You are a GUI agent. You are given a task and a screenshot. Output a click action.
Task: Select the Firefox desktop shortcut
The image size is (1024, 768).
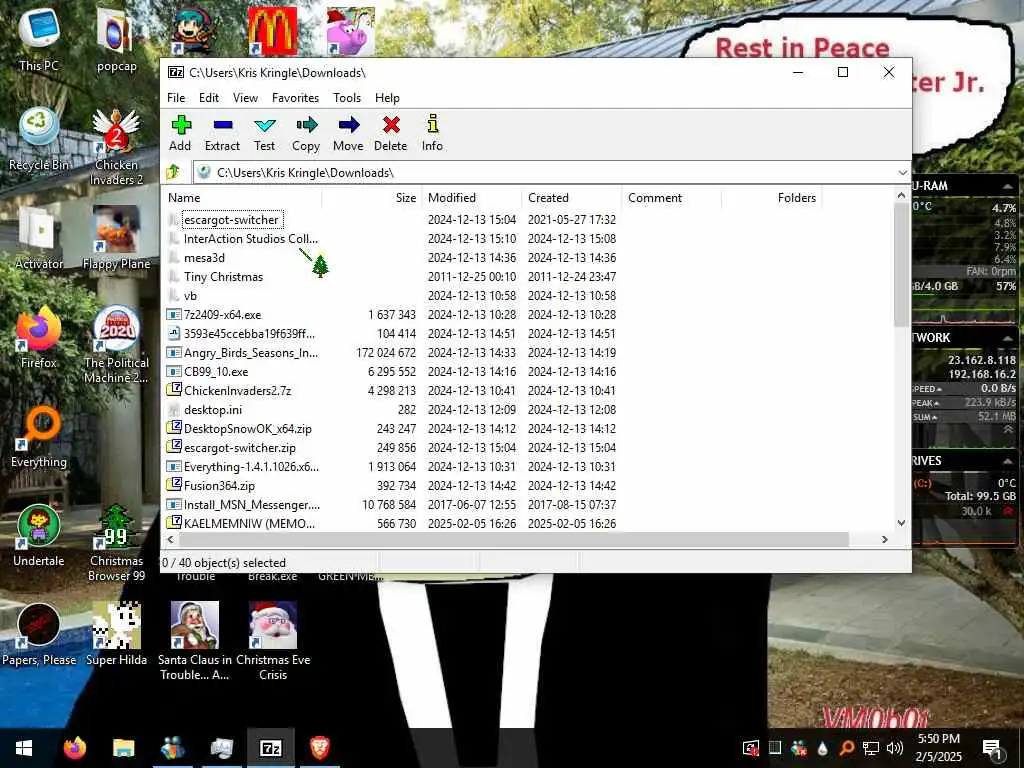pyautogui.click(x=39, y=337)
